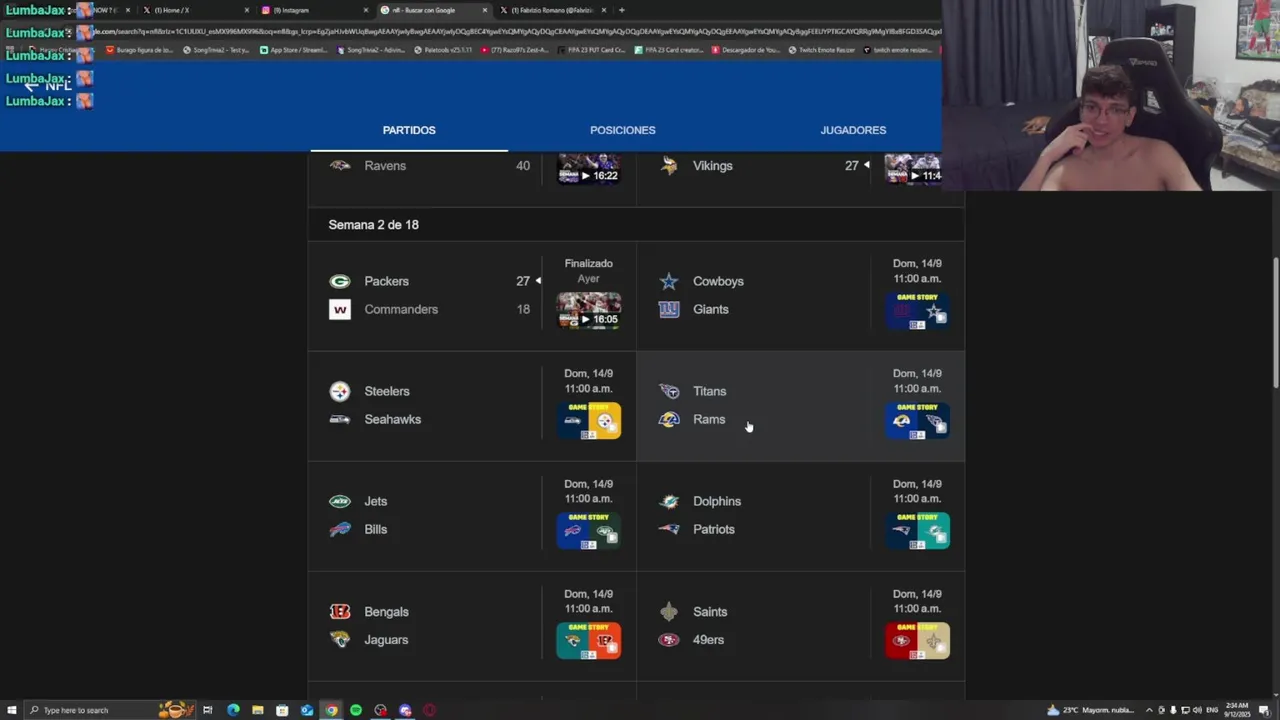Click the Packers team name
This screenshot has width=1280, height=720.
(x=386, y=281)
